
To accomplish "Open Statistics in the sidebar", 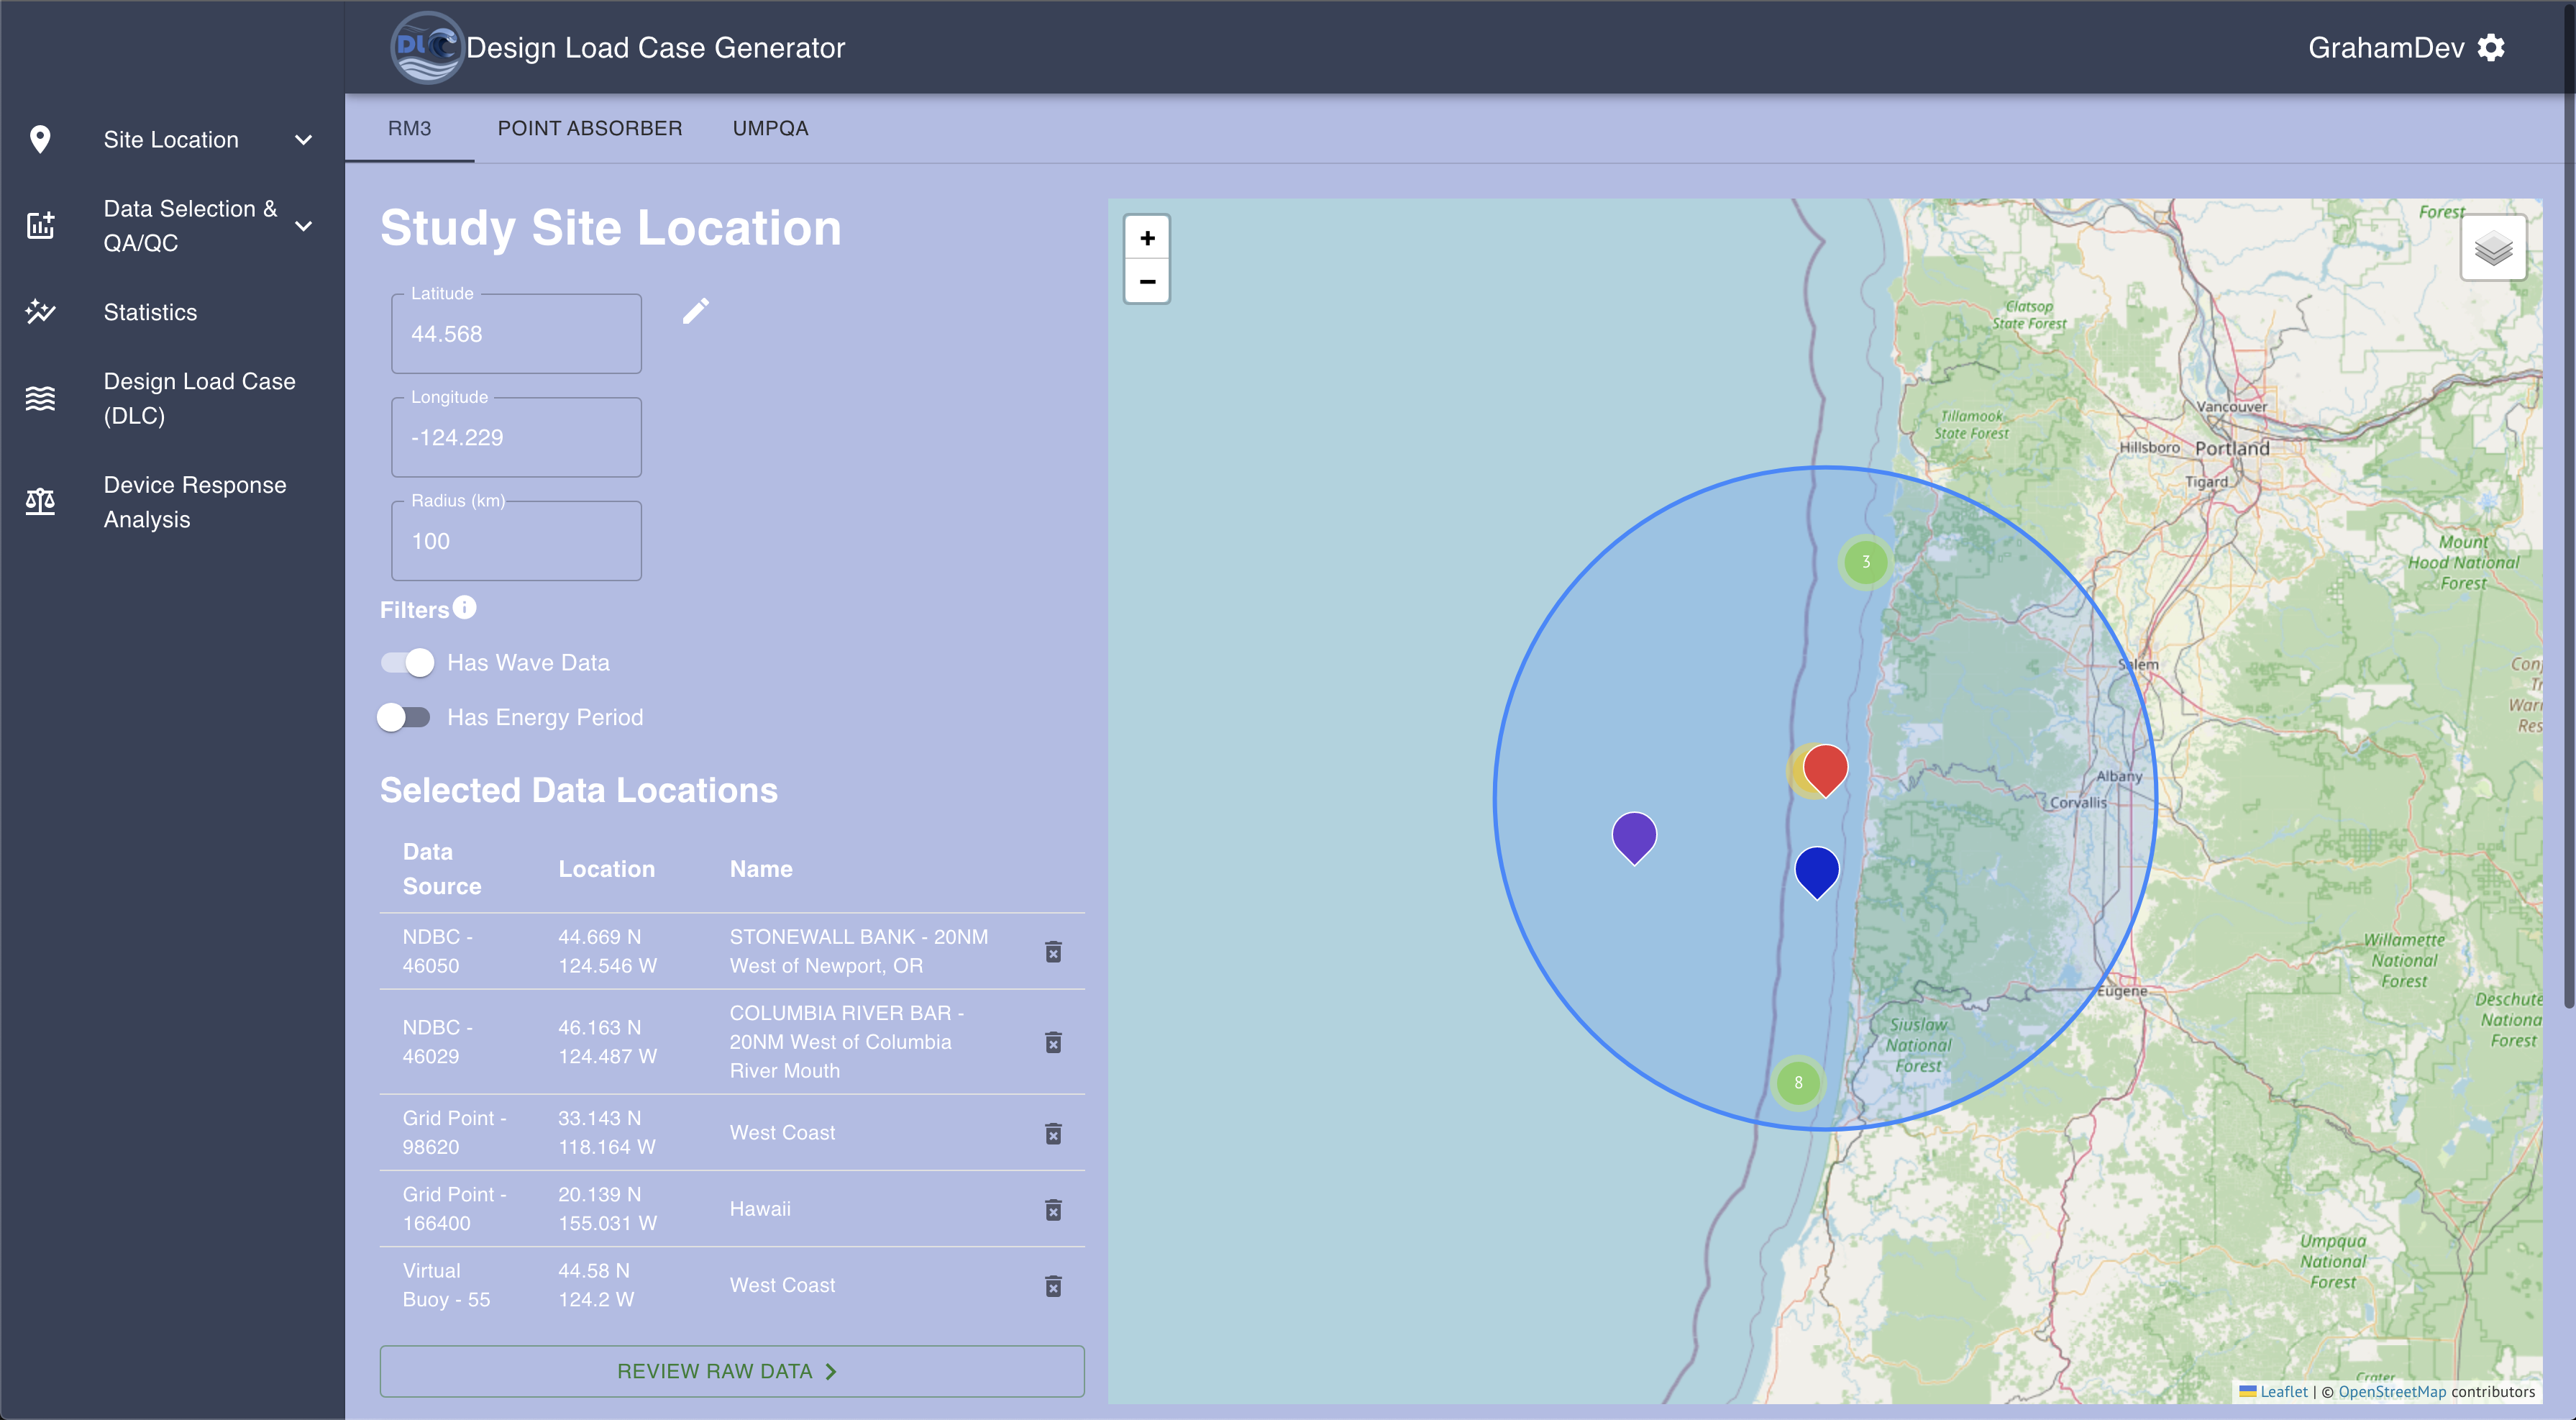I will [150, 312].
